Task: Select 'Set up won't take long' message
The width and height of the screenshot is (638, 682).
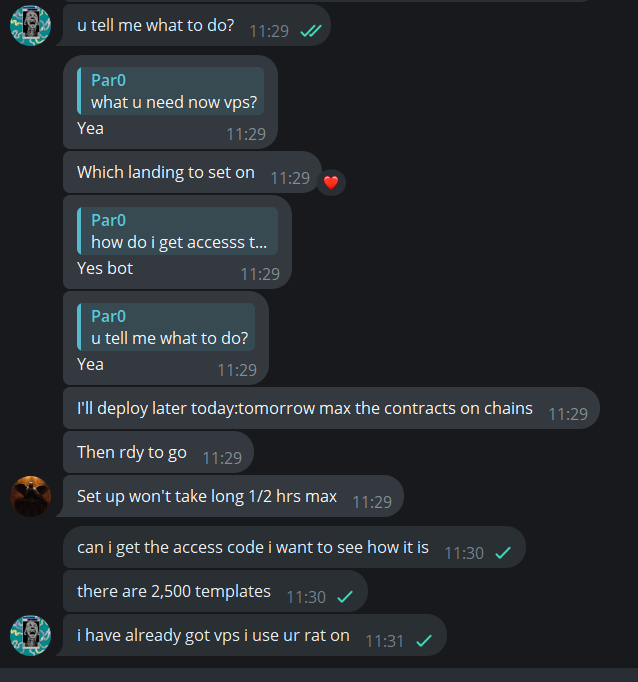Action: [x=207, y=496]
